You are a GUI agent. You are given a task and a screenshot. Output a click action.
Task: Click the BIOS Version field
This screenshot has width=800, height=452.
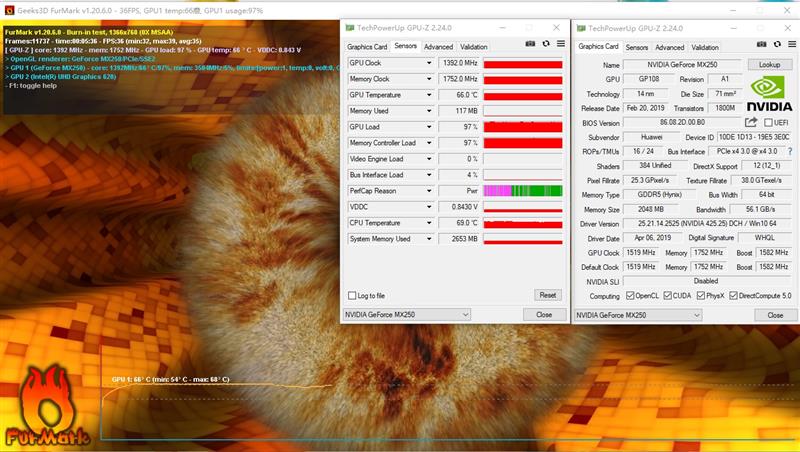pyautogui.click(x=682, y=122)
